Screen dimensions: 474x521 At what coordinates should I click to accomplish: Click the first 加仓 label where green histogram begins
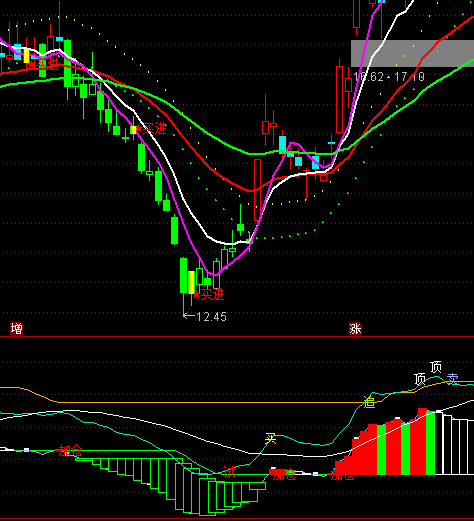pos(70,450)
